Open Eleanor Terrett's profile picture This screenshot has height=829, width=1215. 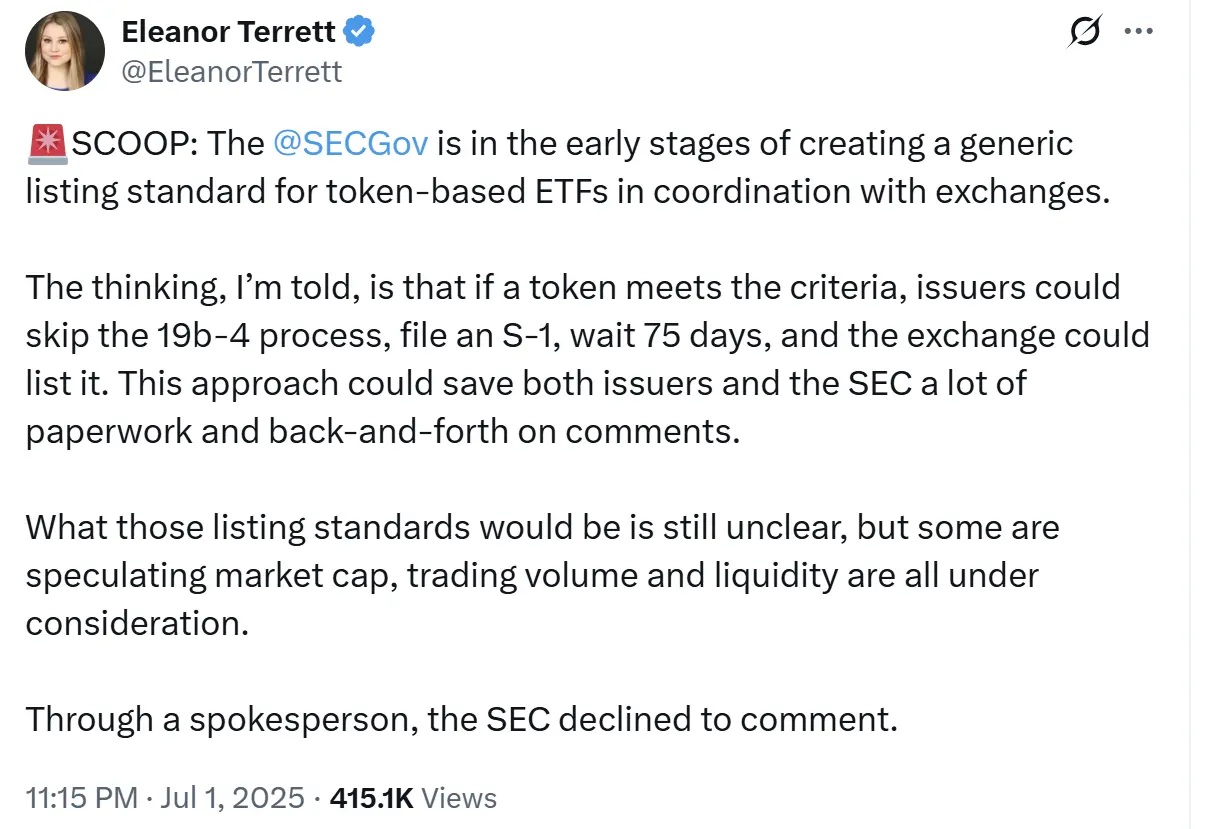click(66, 51)
